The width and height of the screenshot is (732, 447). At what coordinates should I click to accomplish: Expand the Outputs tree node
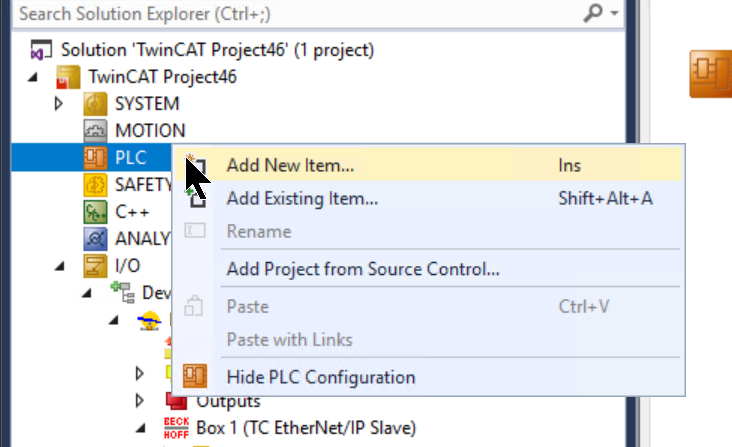tap(139, 400)
